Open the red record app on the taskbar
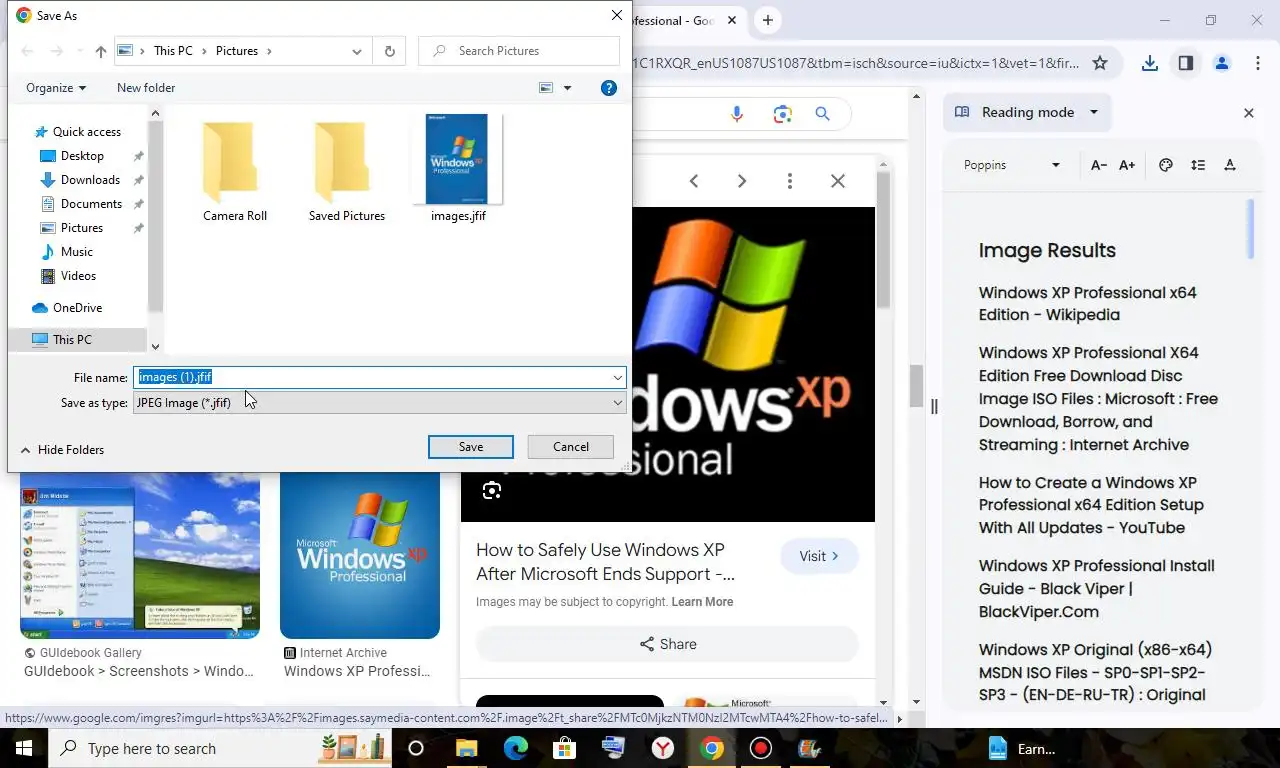 (x=760, y=748)
